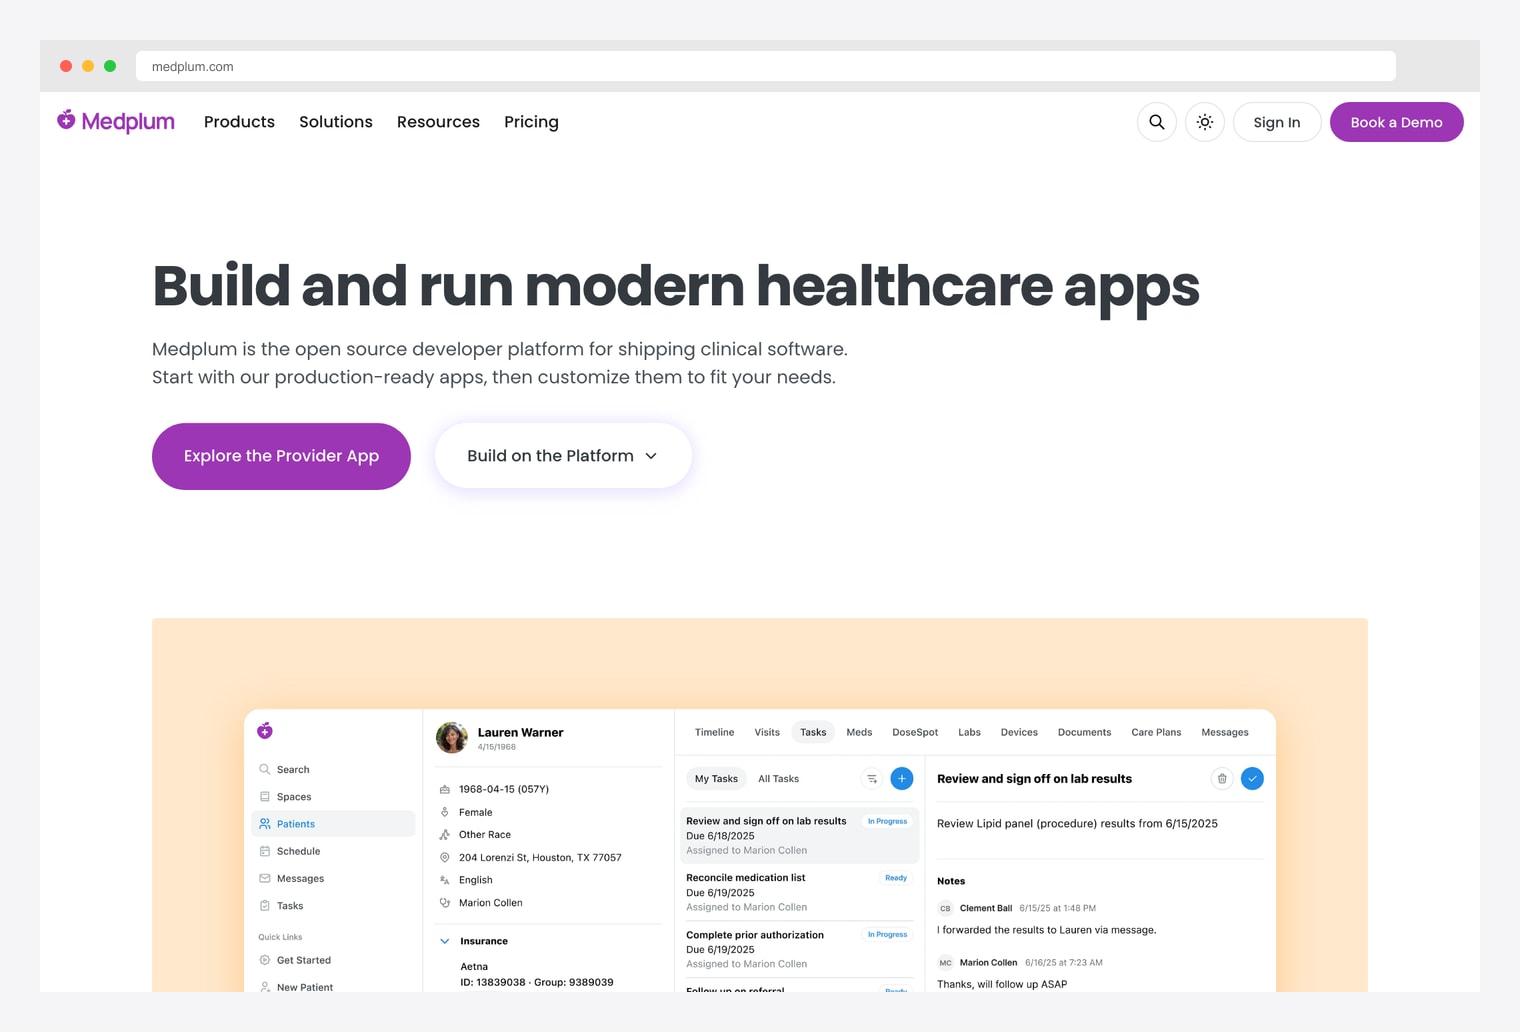
Task: Click the blue checkmark complete-task button
Action: click(1252, 778)
